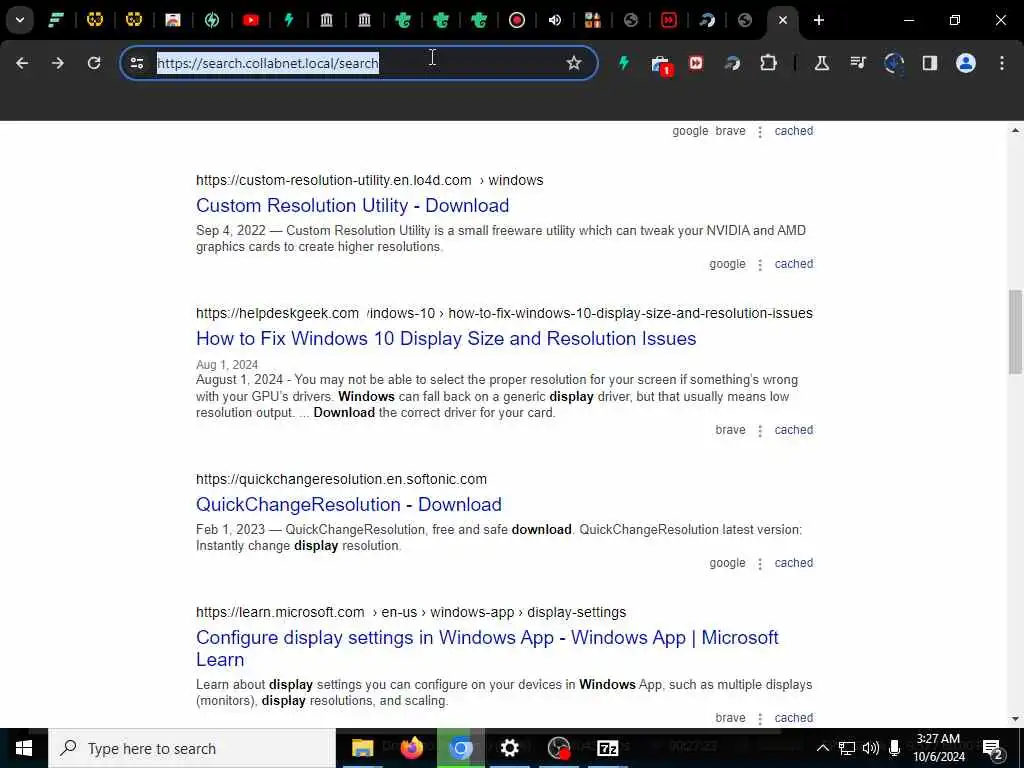The image size is (1024, 768).
Task: Open the media control playlist icon
Action: tap(857, 63)
